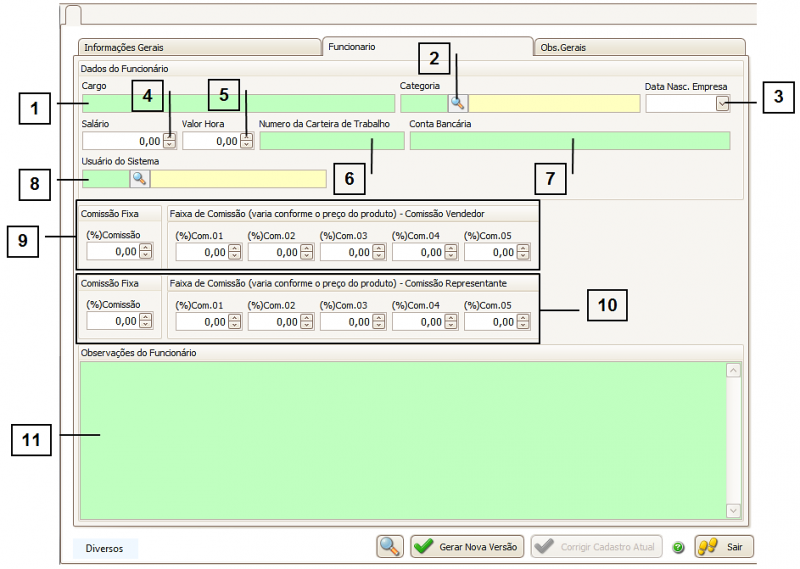Click the Usuário do Sistema search icon
This screenshot has height=569, width=800.
[139, 178]
